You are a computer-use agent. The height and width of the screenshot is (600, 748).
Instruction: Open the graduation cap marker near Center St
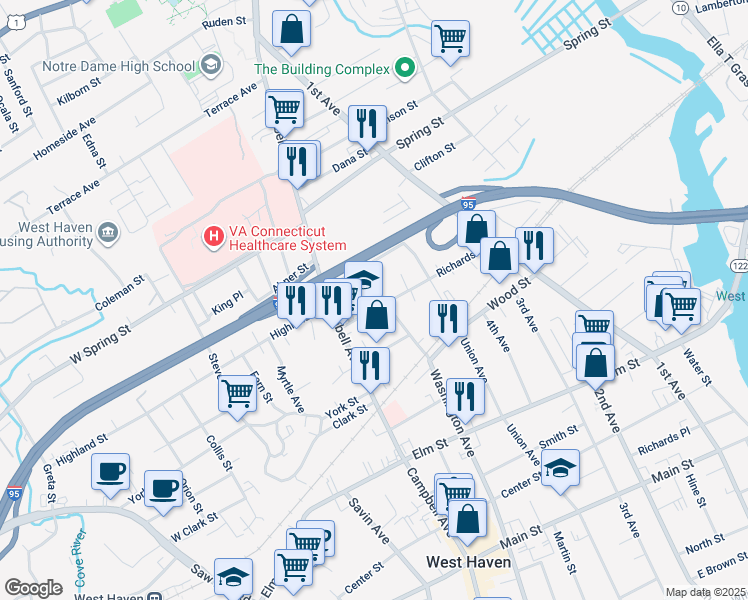[x=561, y=471]
